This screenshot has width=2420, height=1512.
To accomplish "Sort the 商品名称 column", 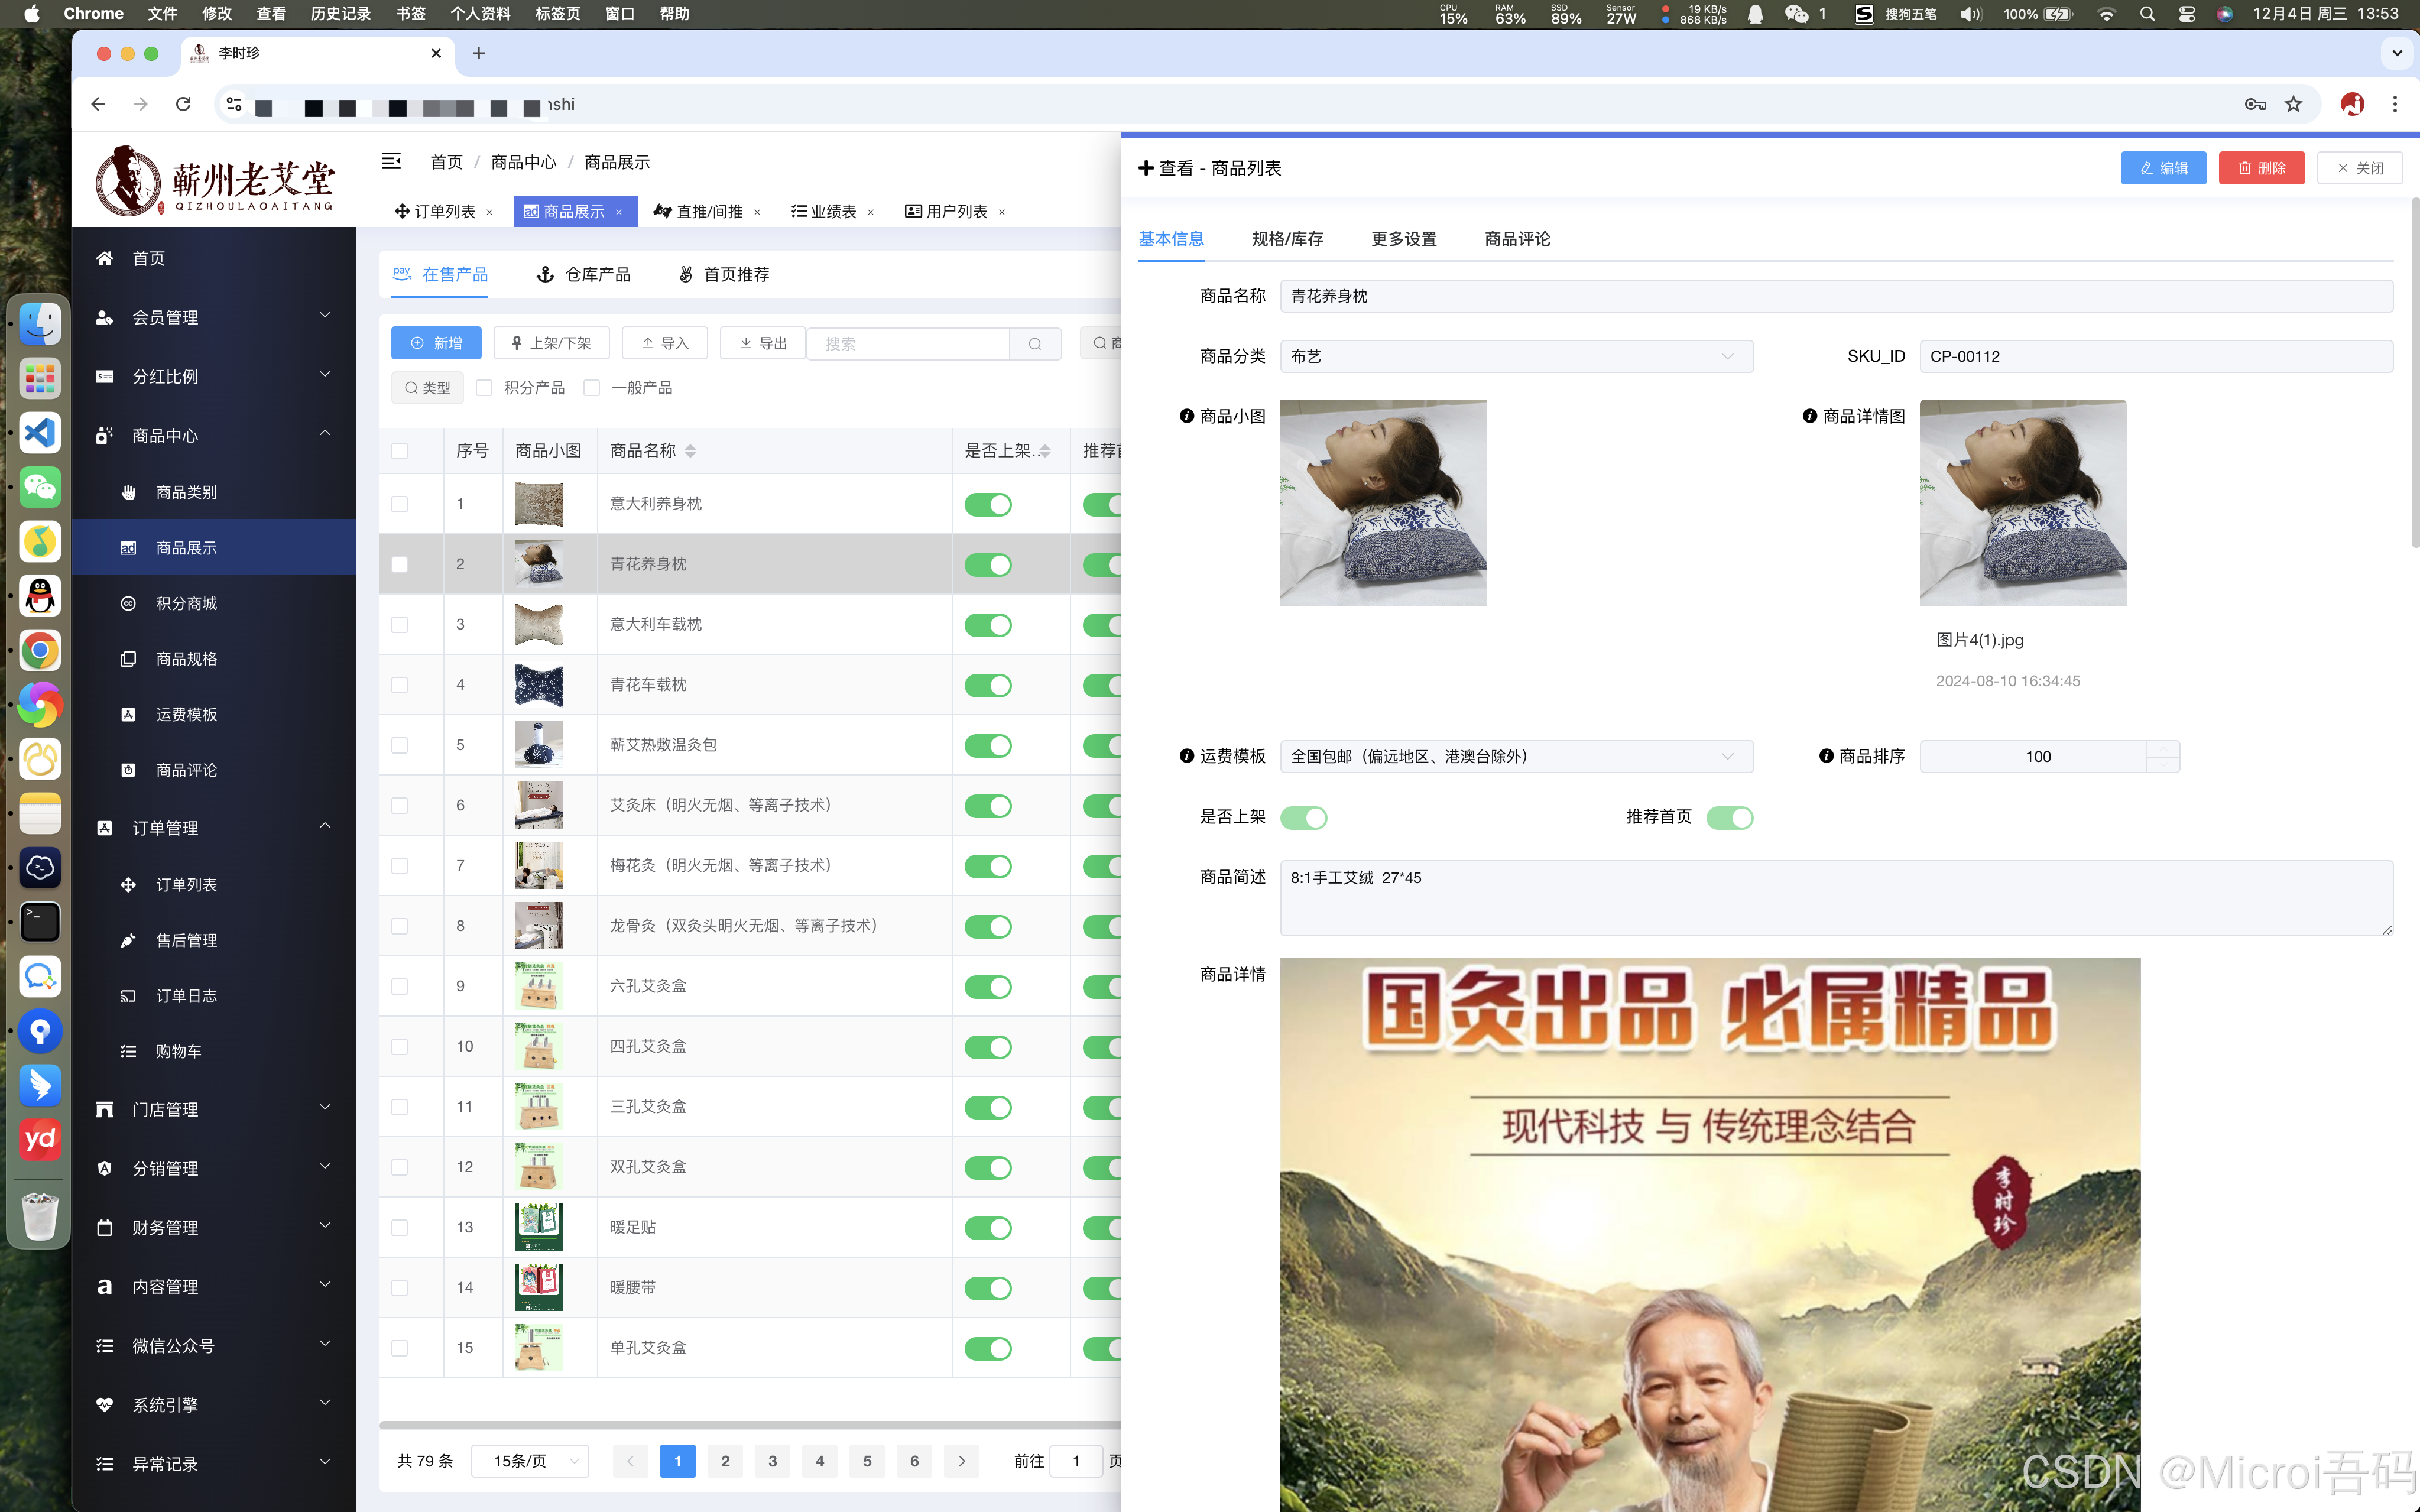I will click(x=690, y=451).
